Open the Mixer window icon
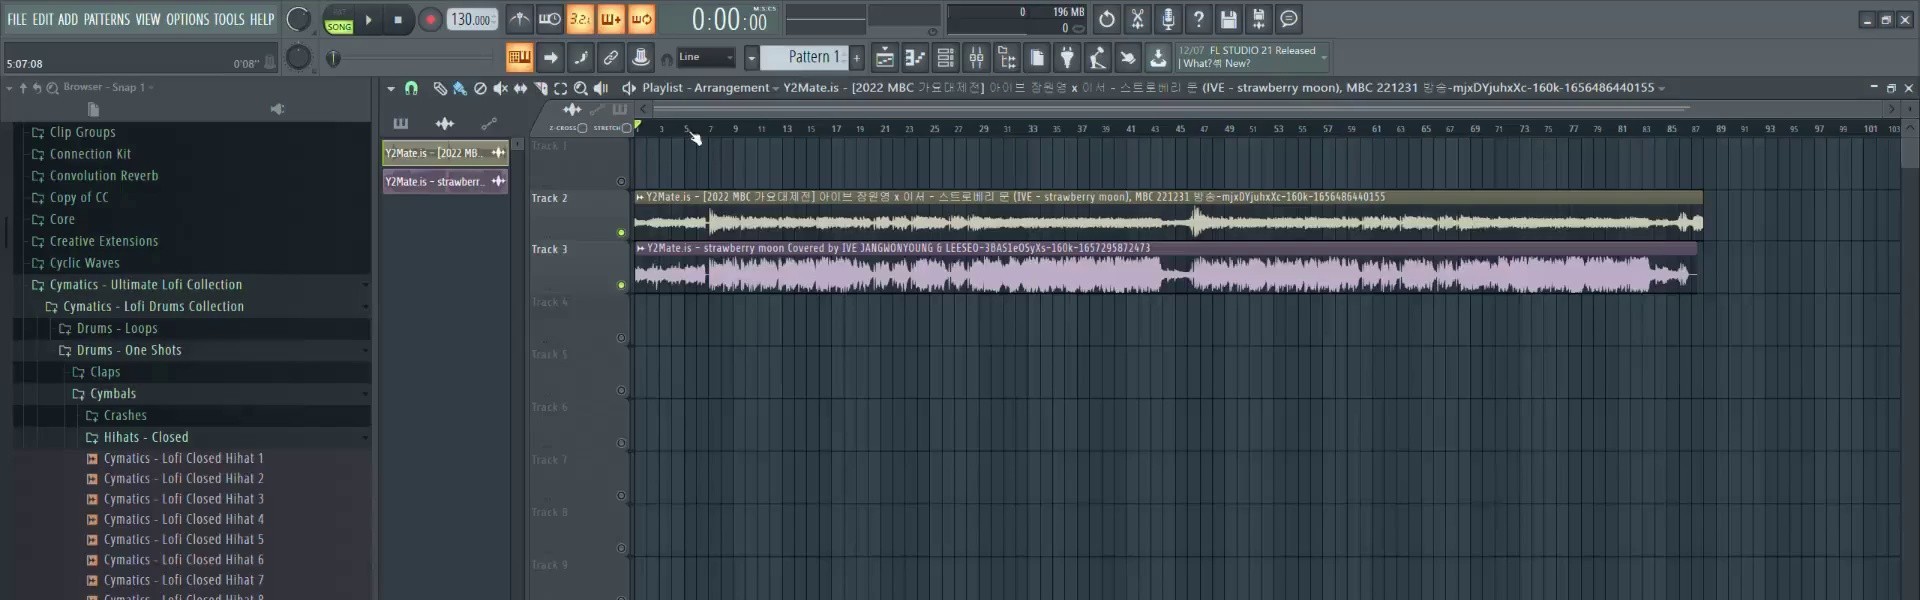 pos(976,58)
